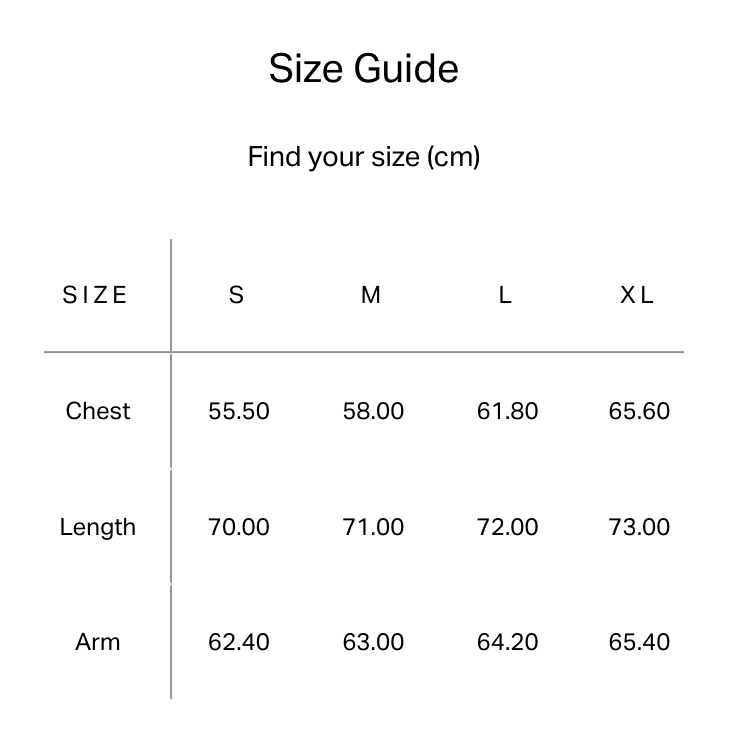Click the Length row label
The height and width of the screenshot is (734, 730).
coord(98,528)
